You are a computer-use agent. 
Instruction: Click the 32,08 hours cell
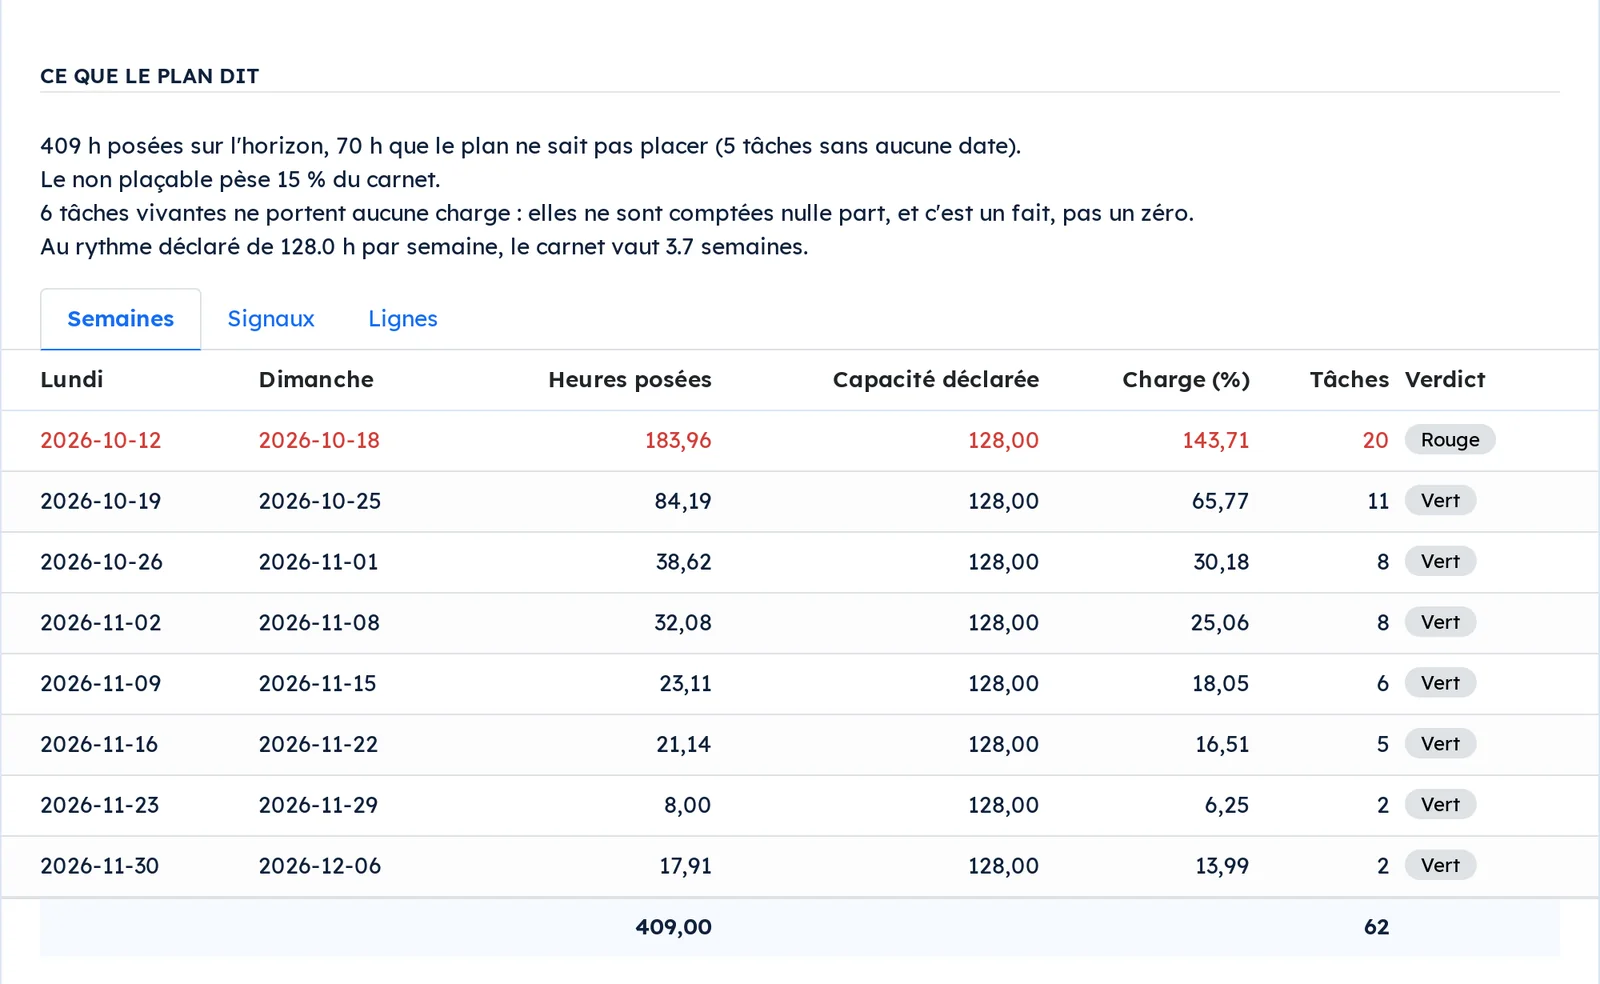point(683,623)
